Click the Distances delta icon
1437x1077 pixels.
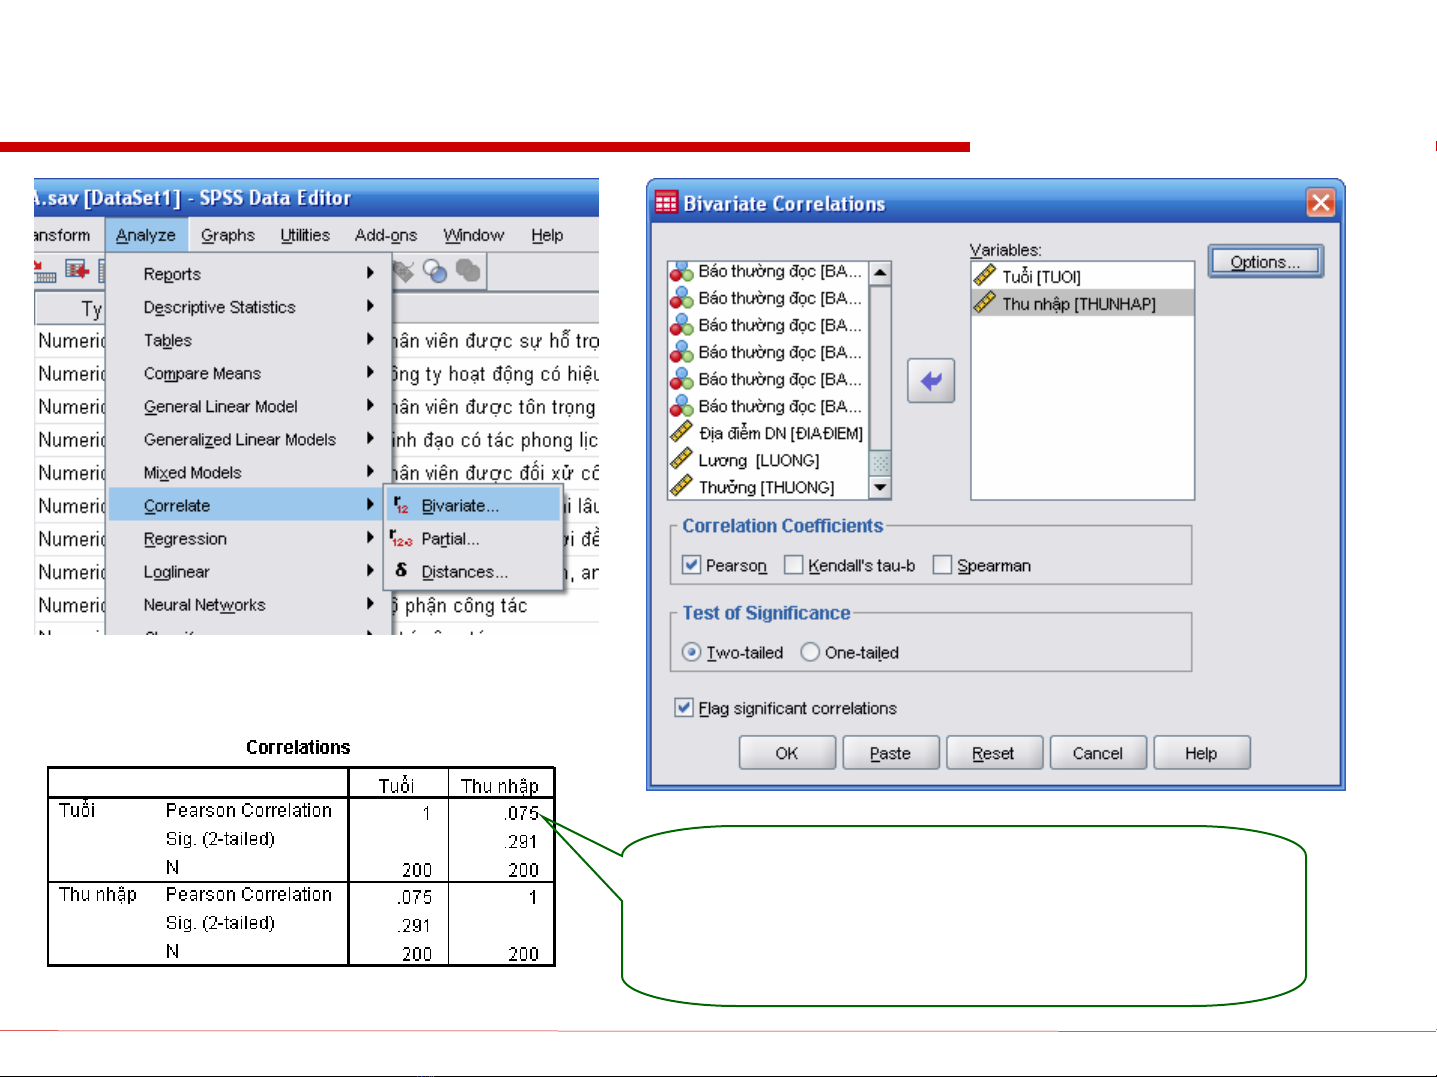(x=401, y=571)
